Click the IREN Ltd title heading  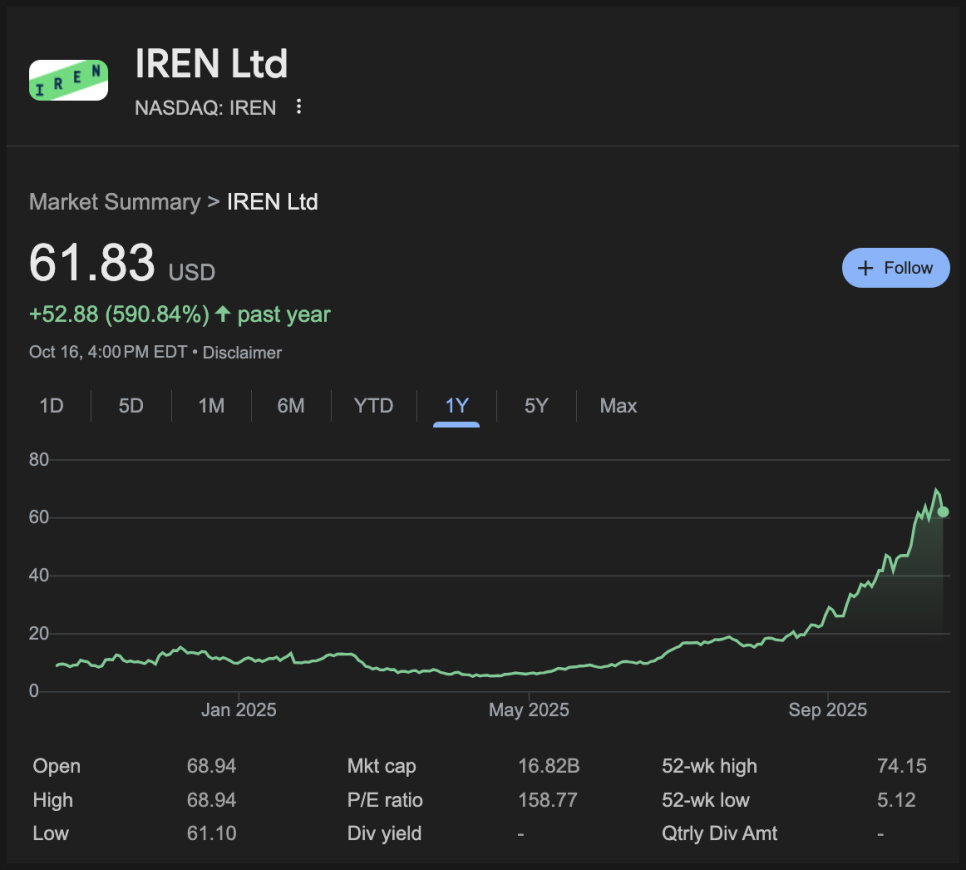[x=211, y=65]
